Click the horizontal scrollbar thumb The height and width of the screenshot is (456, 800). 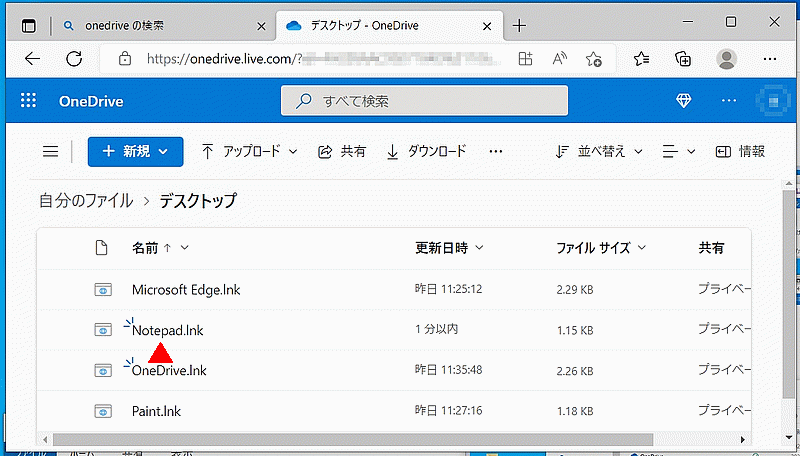353,439
